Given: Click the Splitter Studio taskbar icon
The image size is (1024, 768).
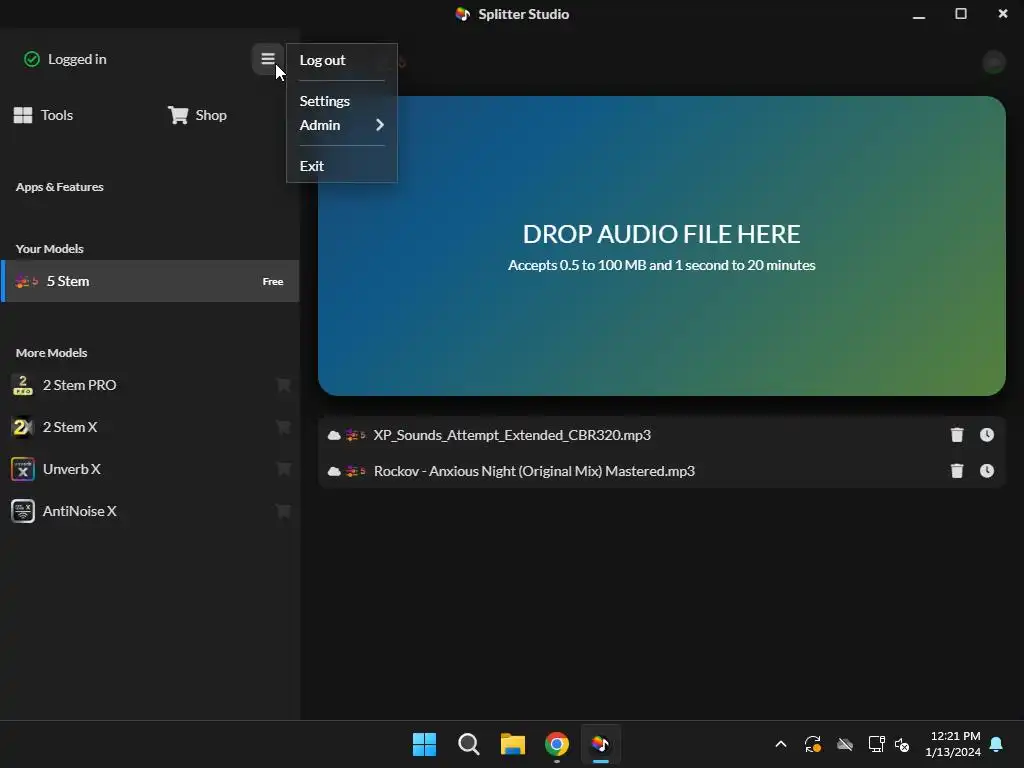Looking at the screenshot, I should (x=601, y=744).
